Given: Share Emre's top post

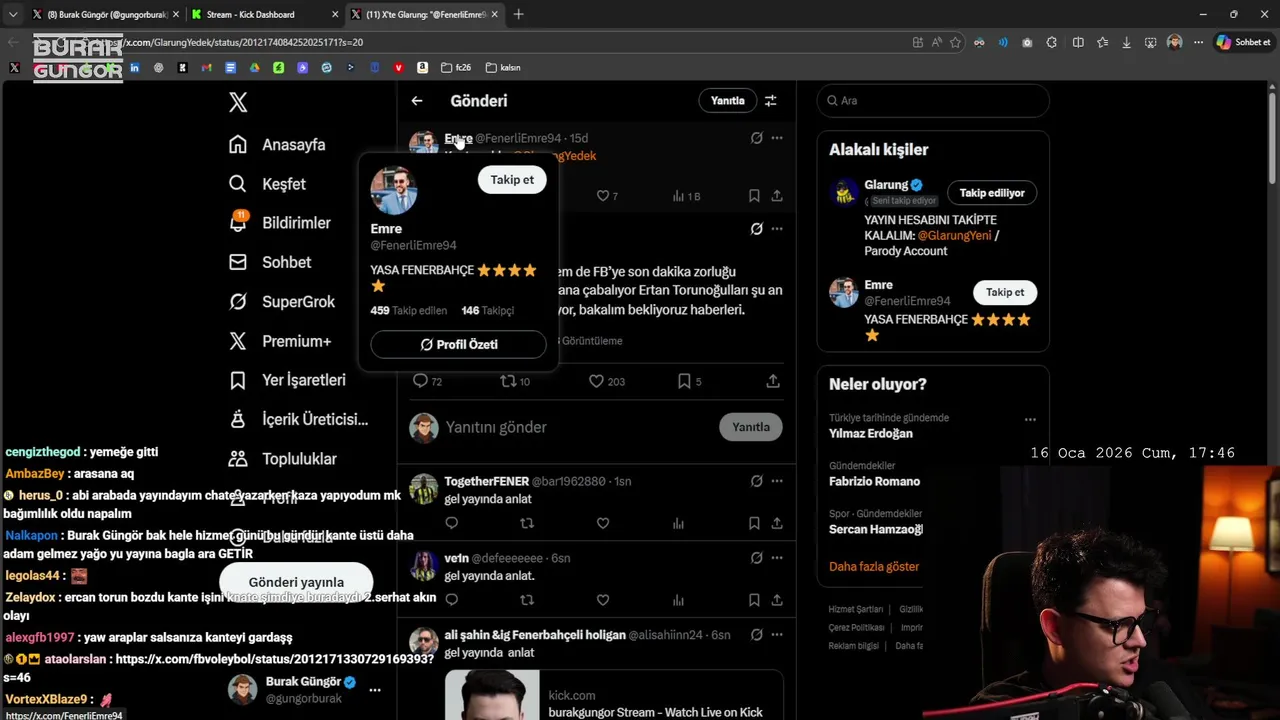Looking at the screenshot, I should (777, 196).
